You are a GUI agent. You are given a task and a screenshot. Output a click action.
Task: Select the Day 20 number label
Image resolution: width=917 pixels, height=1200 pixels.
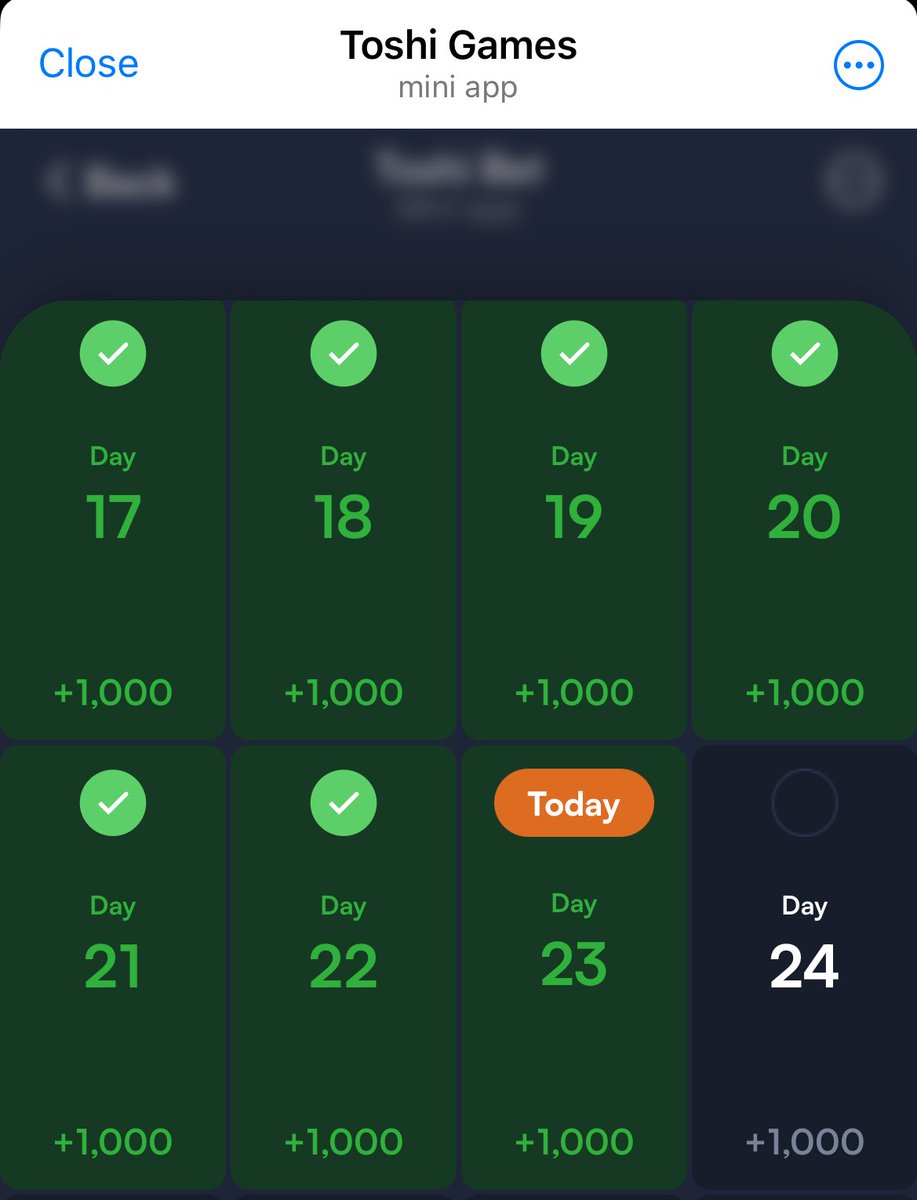(x=804, y=517)
